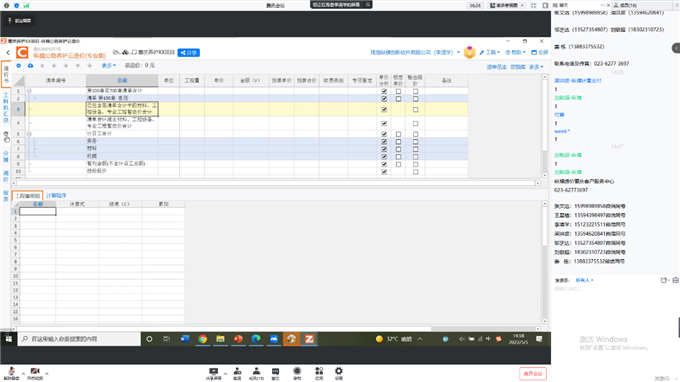Click the share screen icon in the meeting bar
The image size is (680, 382).
point(213,373)
